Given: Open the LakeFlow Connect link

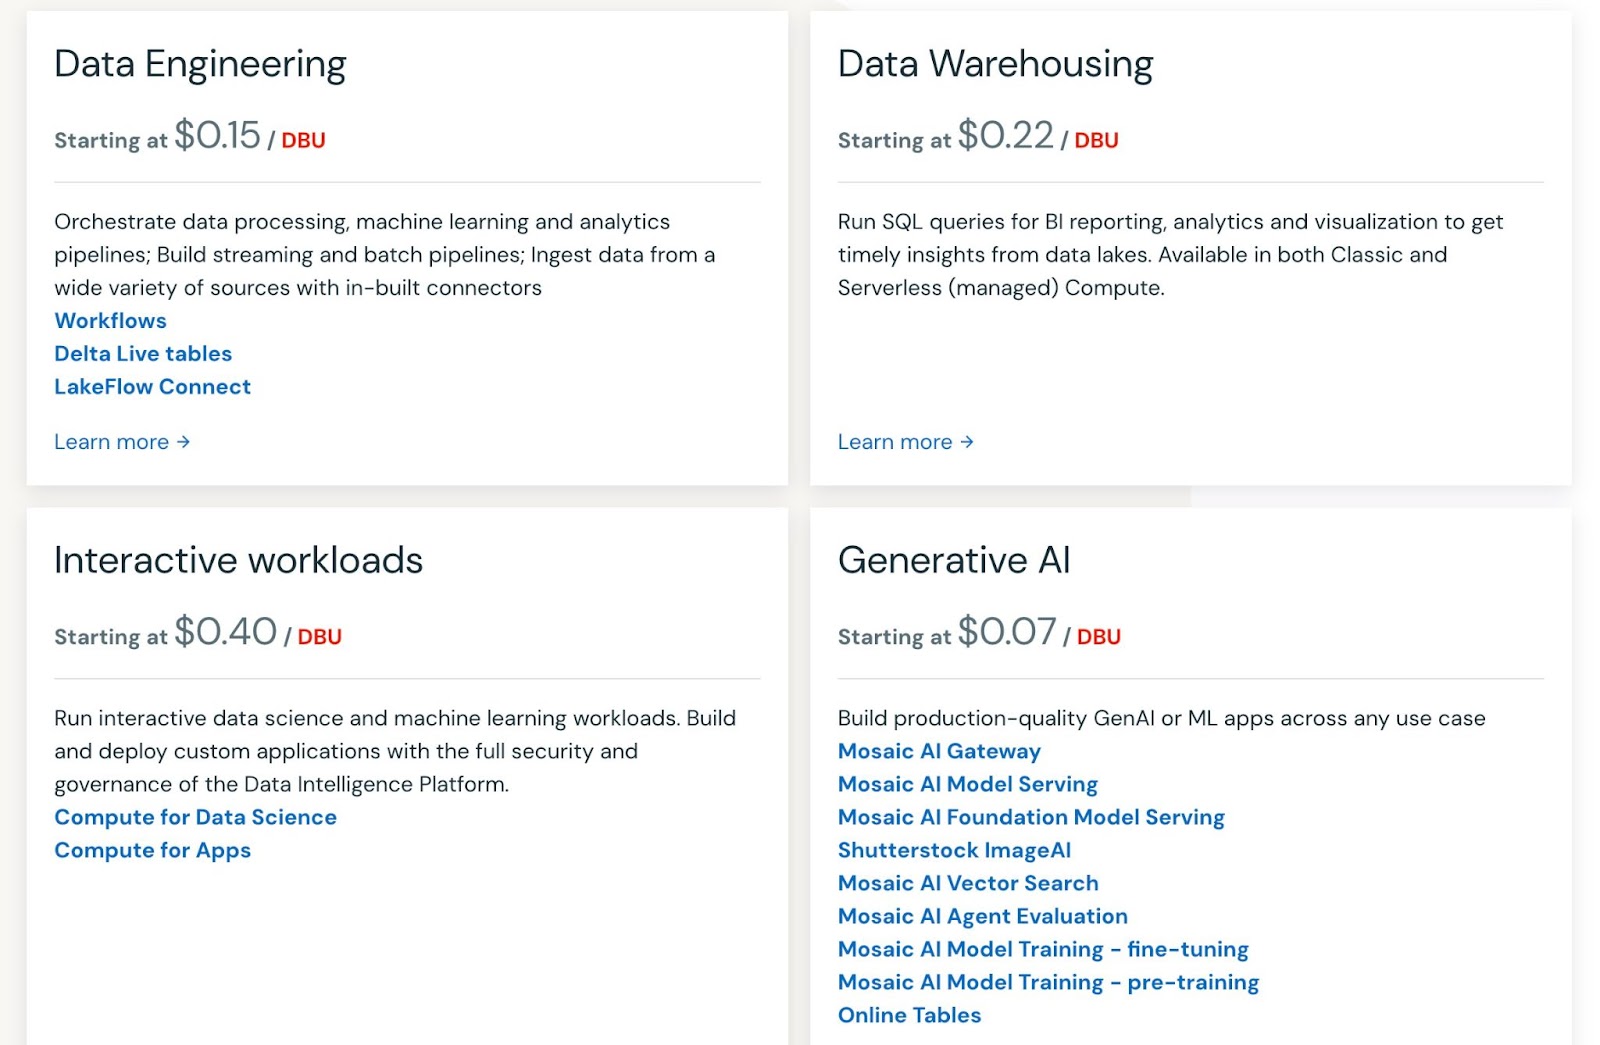Looking at the screenshot, I should [152, 387].
